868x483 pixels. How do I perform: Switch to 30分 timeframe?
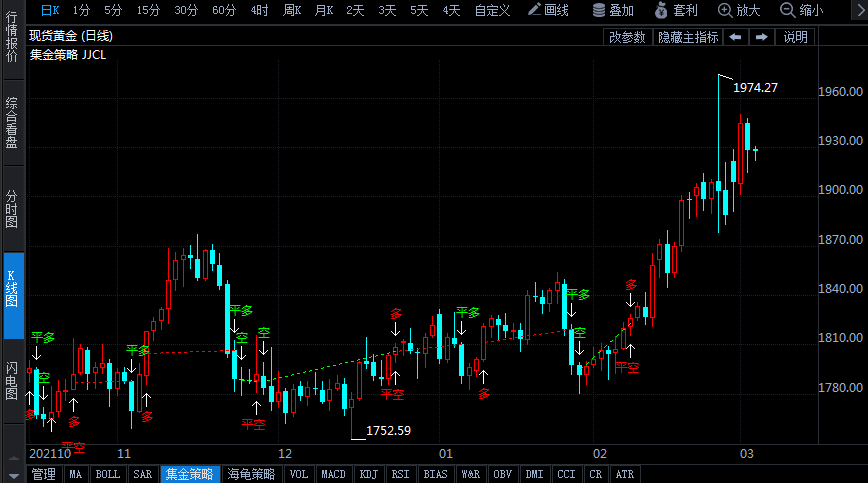[x=185, y=10]
